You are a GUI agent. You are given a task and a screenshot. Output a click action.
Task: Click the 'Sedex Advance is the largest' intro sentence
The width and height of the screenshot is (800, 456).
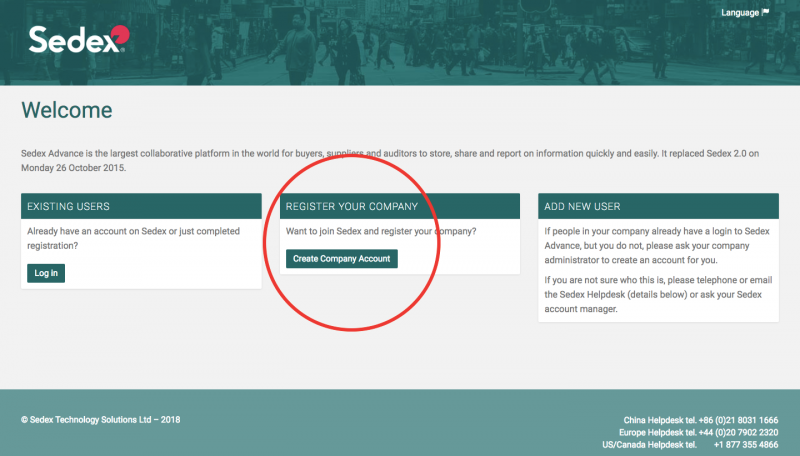[300, 154]
